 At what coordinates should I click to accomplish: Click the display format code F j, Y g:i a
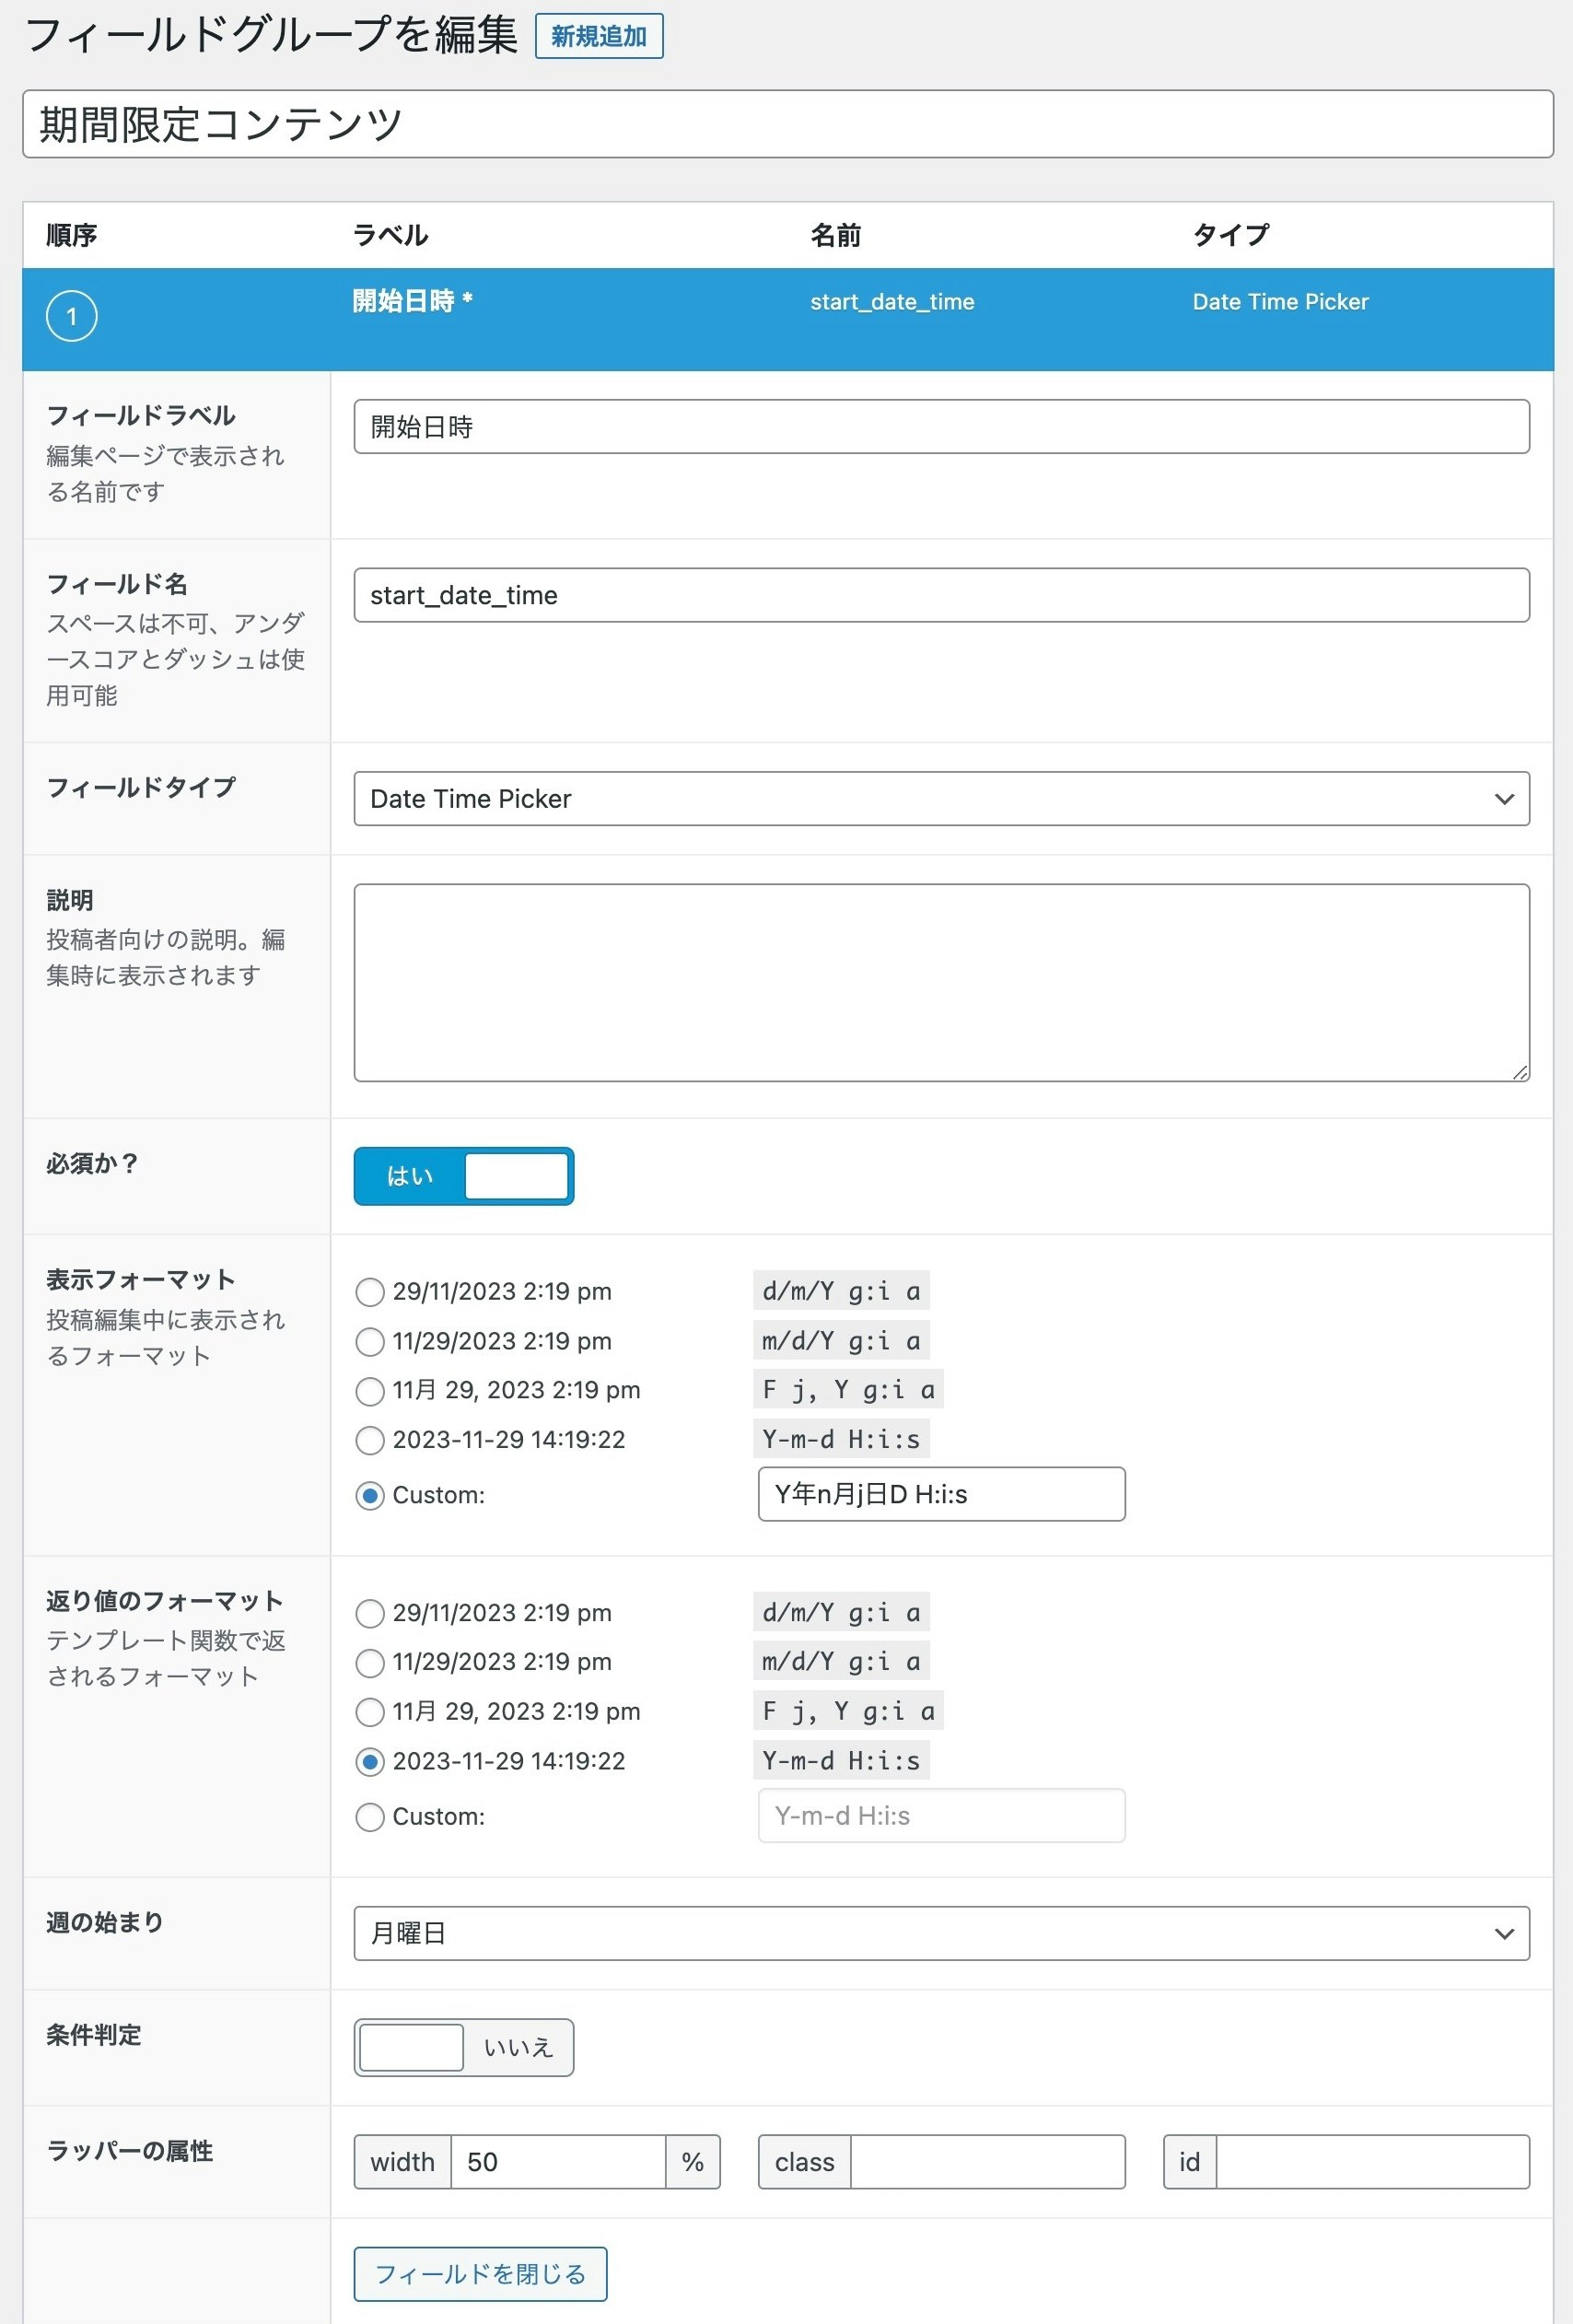coord(848,1390)
